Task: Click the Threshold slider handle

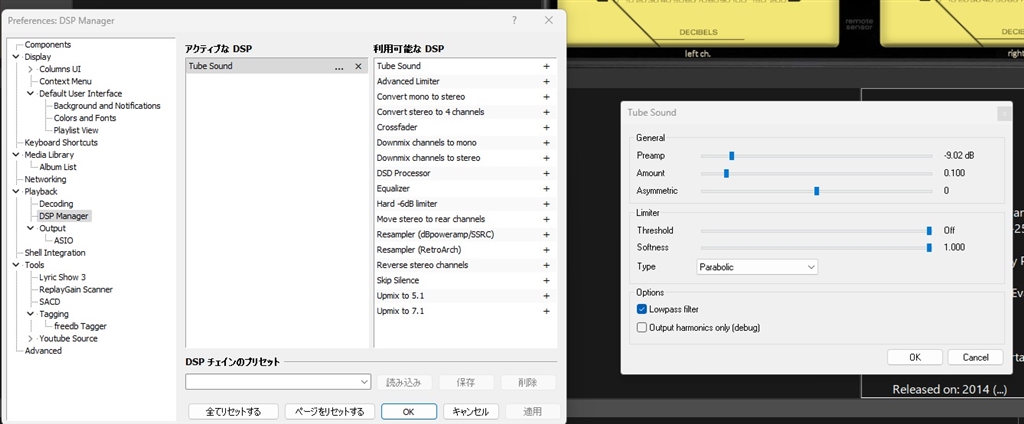Action: pos(928,231)
